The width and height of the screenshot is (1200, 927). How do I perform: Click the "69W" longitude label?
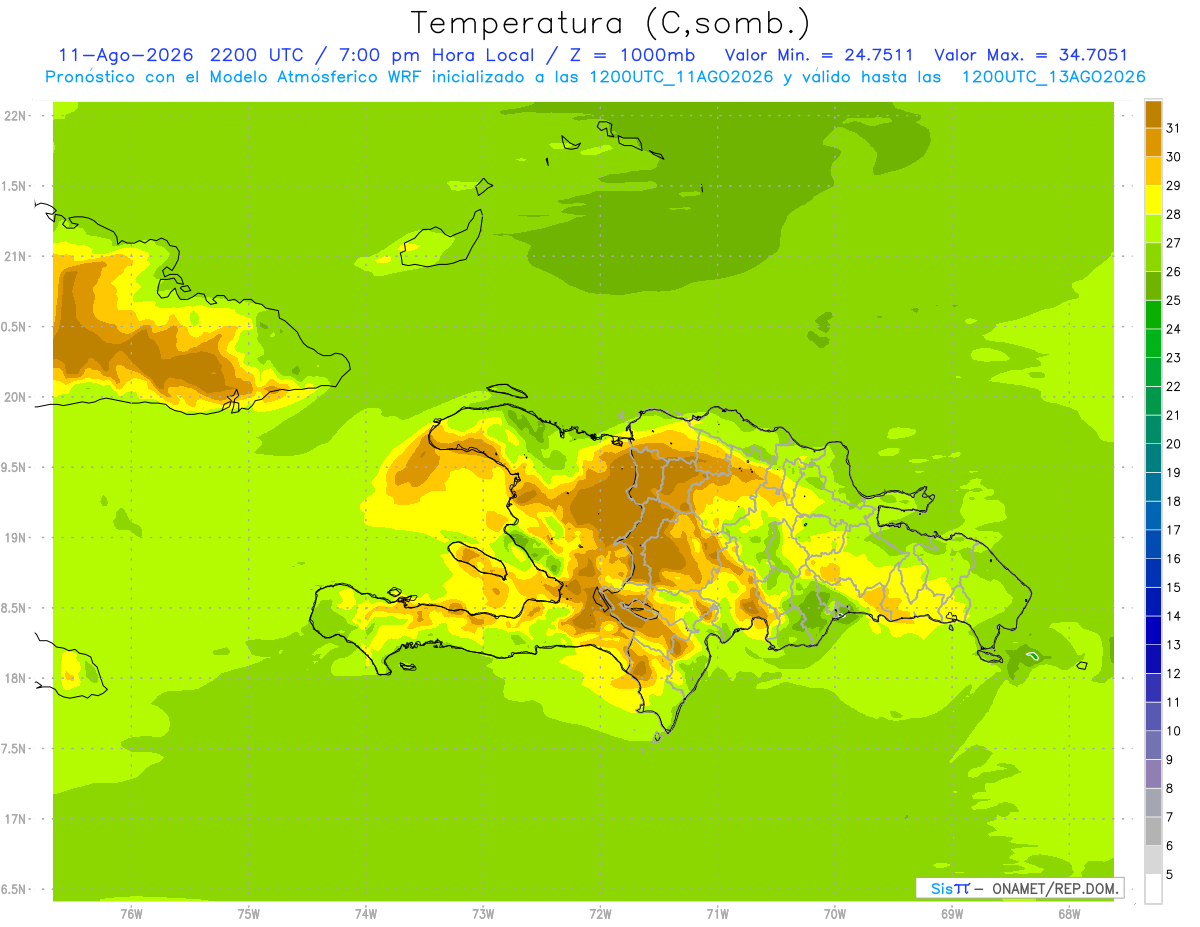coord(952,914)
